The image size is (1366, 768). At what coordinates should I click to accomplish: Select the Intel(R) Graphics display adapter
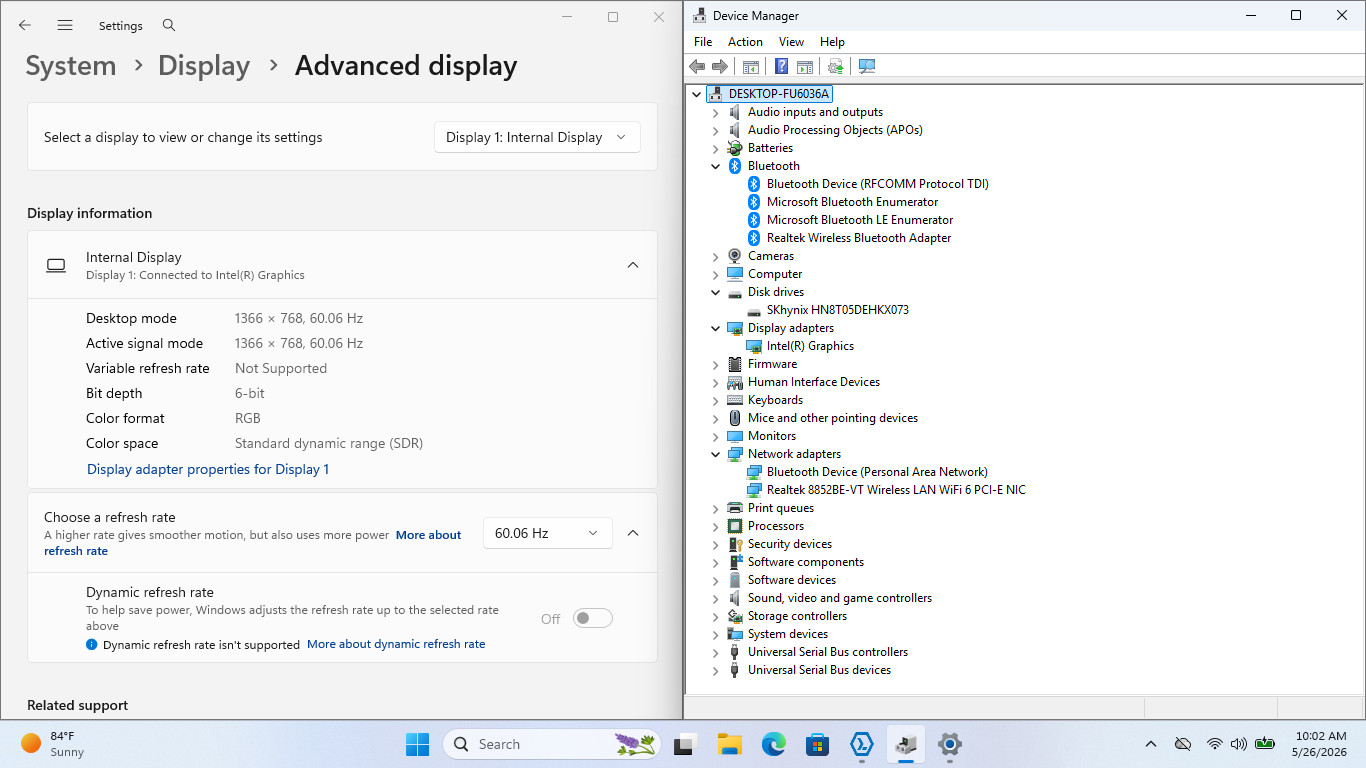tap(810, 346)
